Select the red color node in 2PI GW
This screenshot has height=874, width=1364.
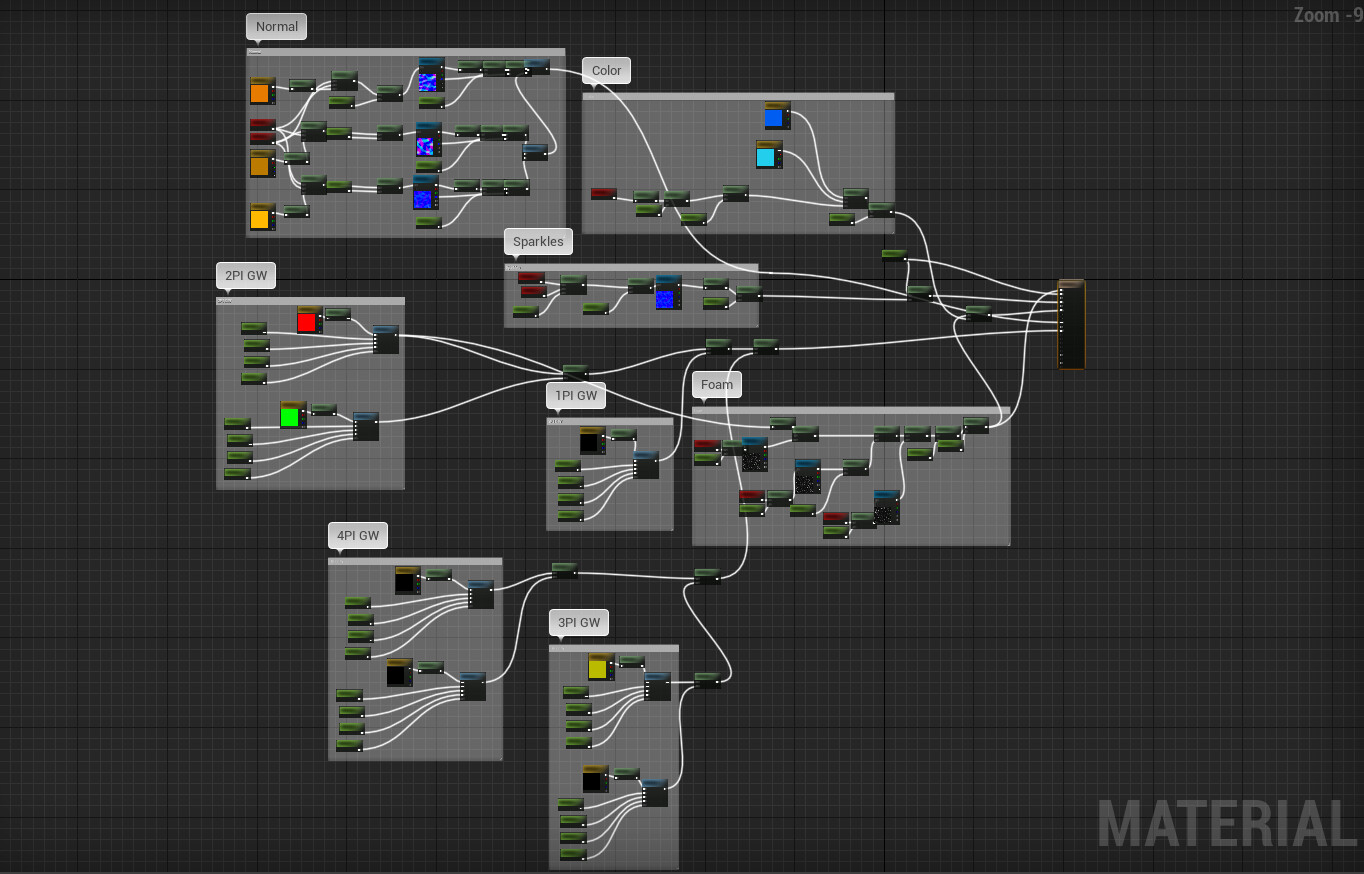pos(309,320)
